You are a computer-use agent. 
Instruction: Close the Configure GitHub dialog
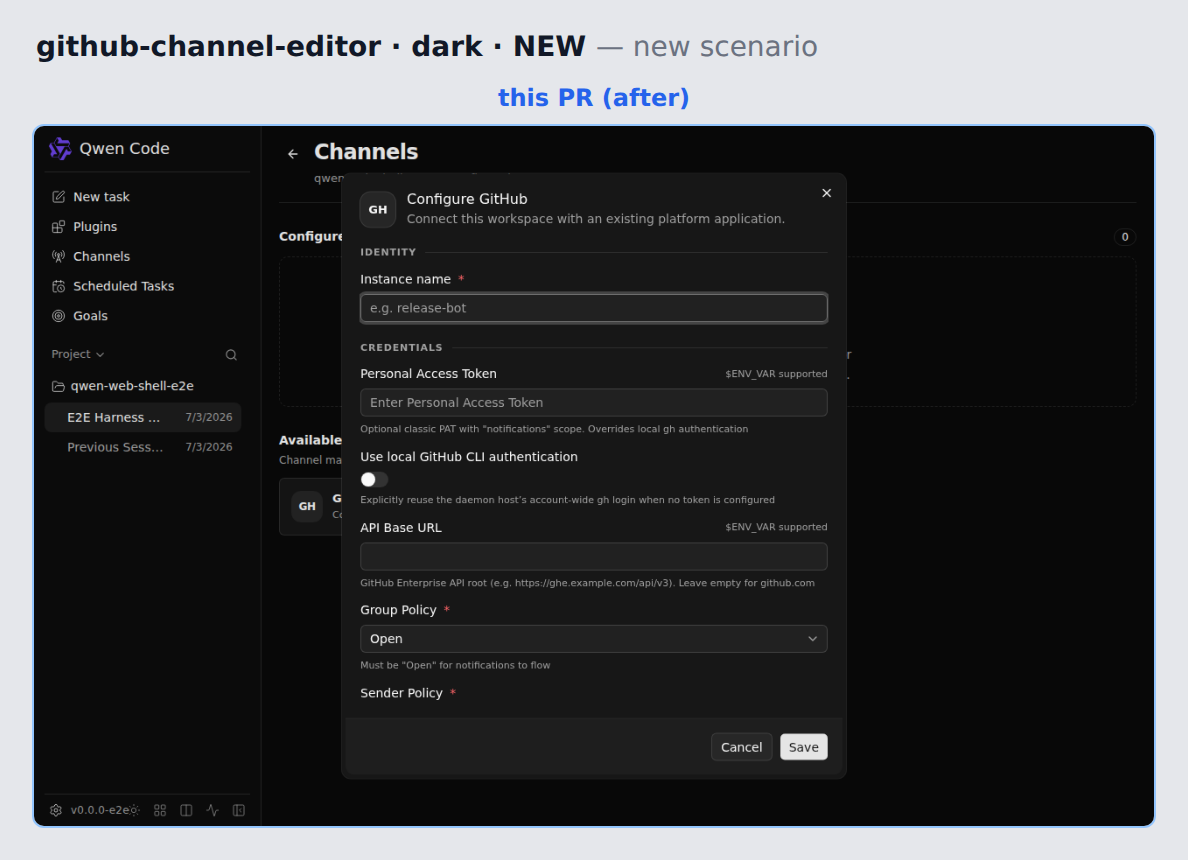click(x=827, y=193)
